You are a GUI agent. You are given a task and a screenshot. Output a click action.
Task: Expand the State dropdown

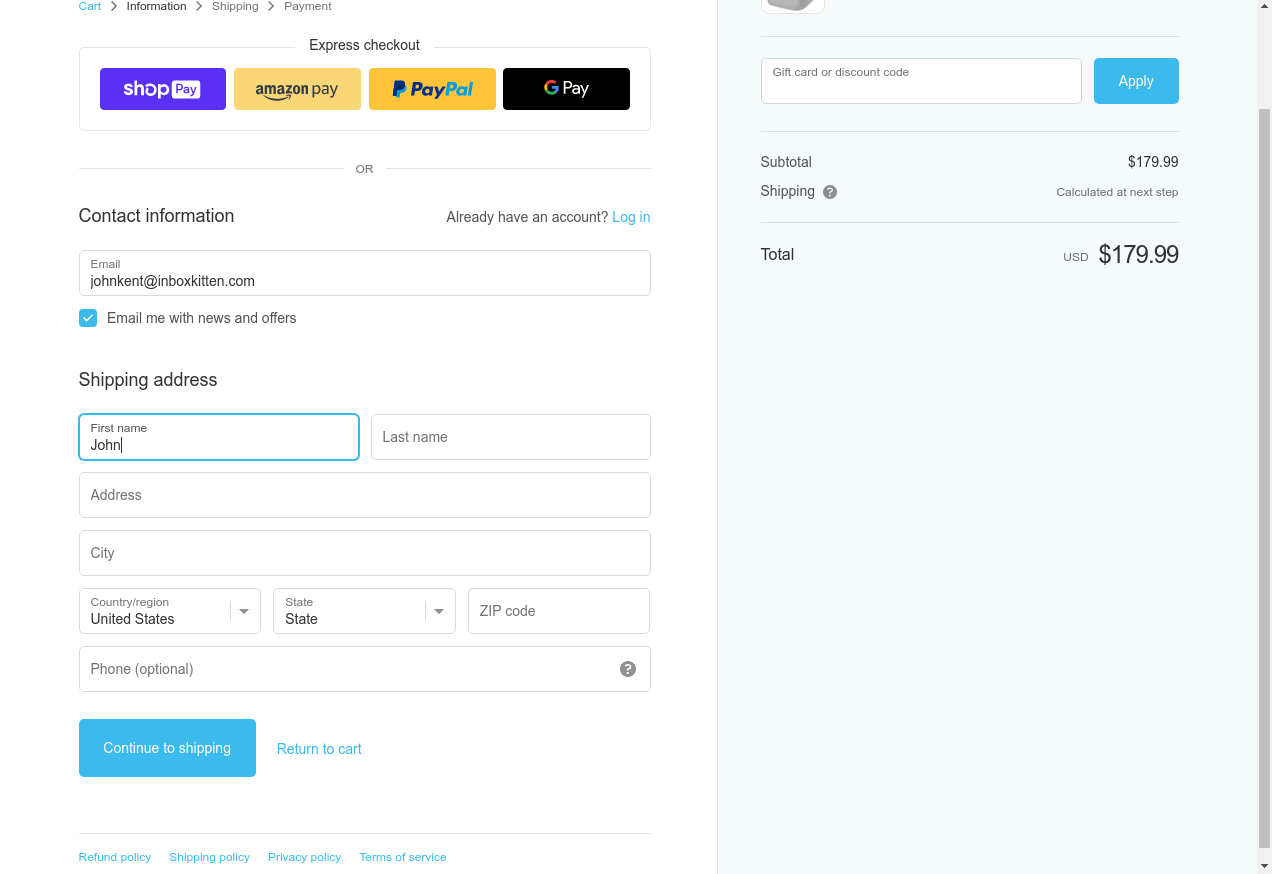point(364,611)
